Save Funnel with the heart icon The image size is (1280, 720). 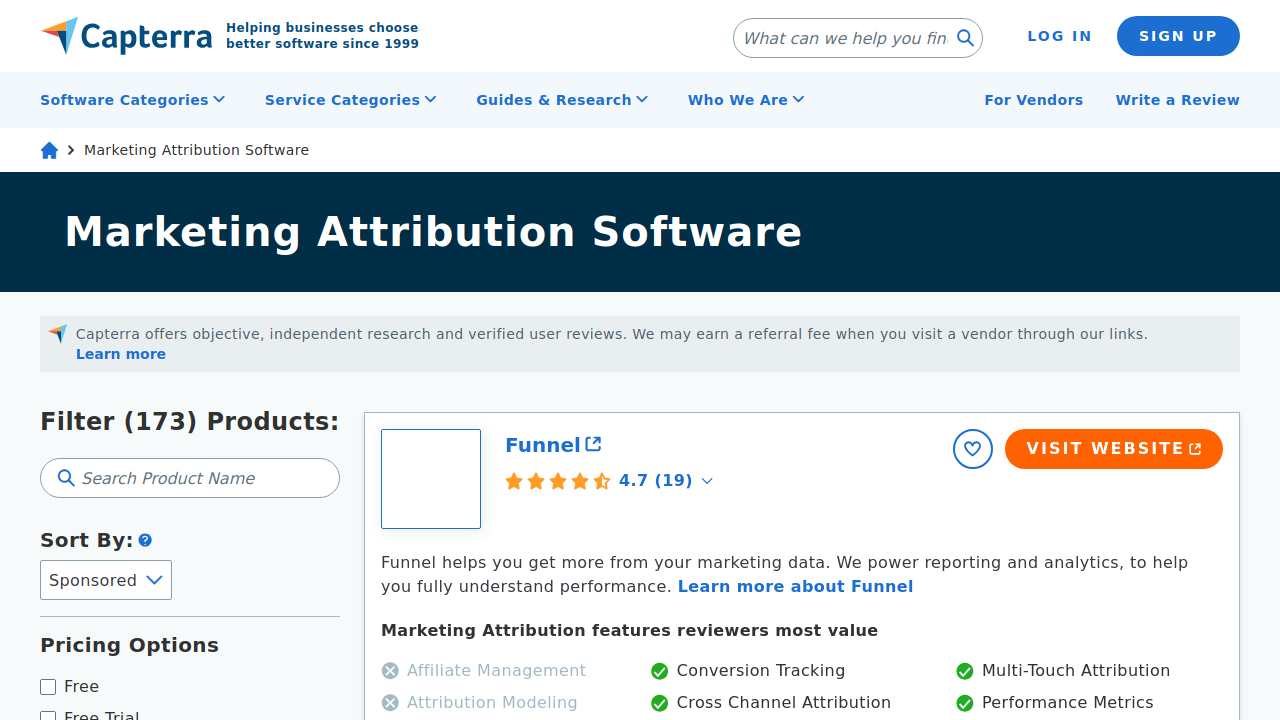coord(973,449)
